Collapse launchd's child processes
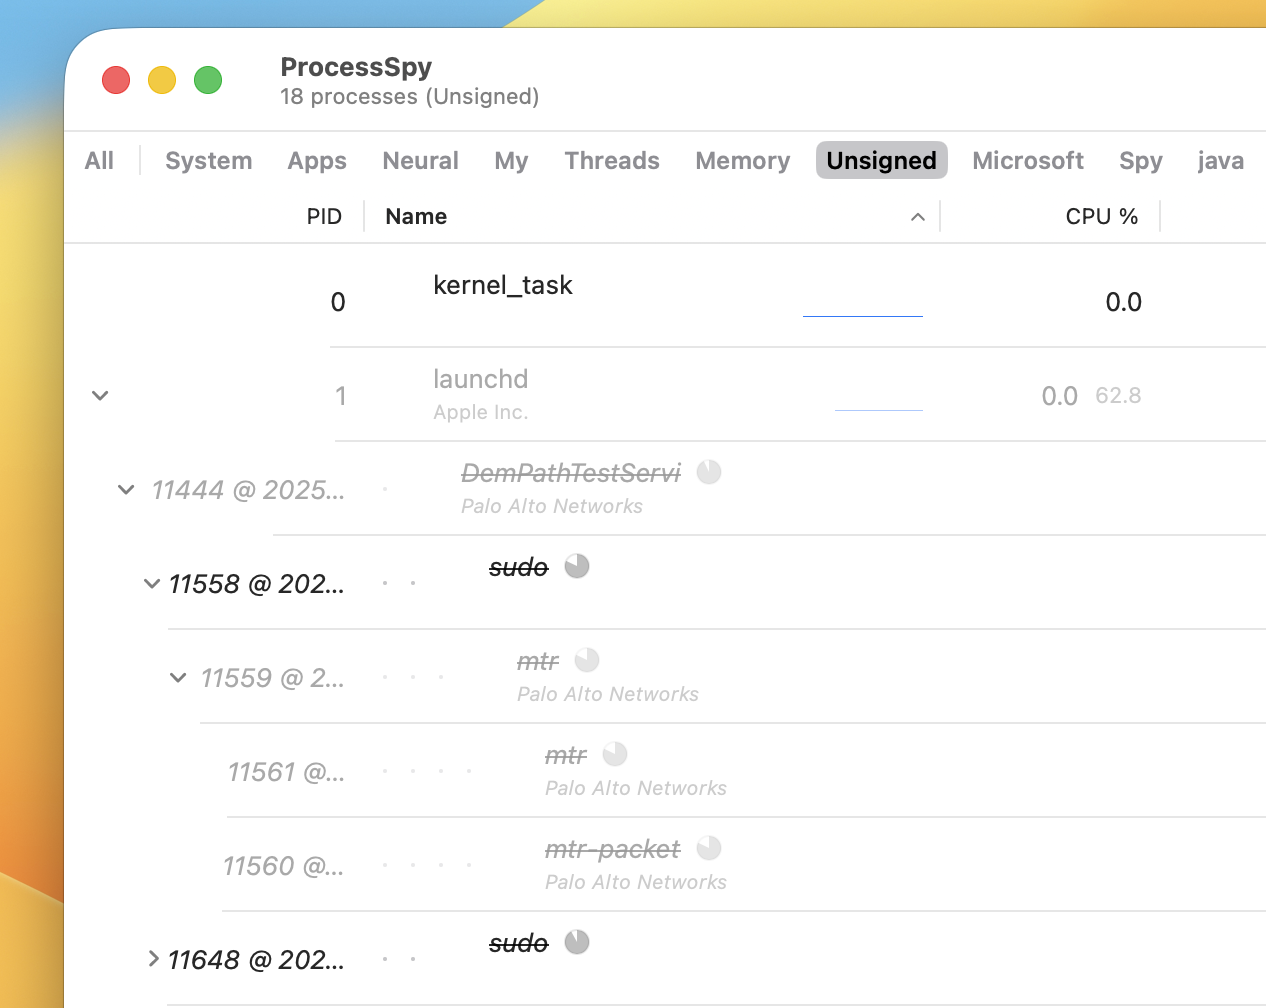The width and height of the screenshot is (1266, 1008). (x=100, y=395)
